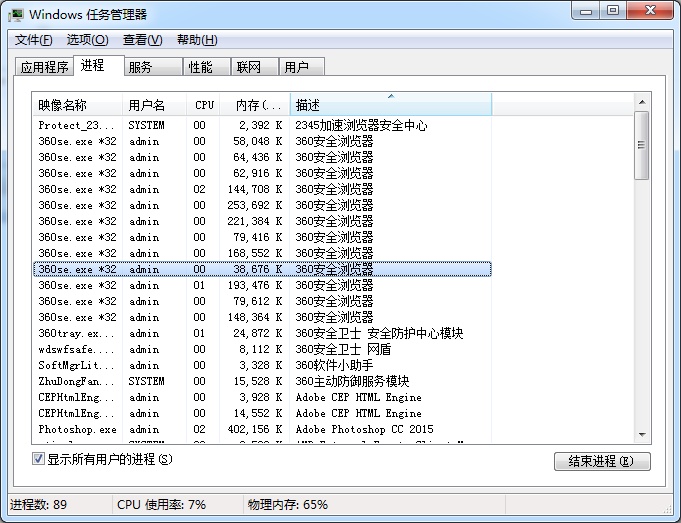Select the 360se.exe row using 79,416 K

point(262,237)
